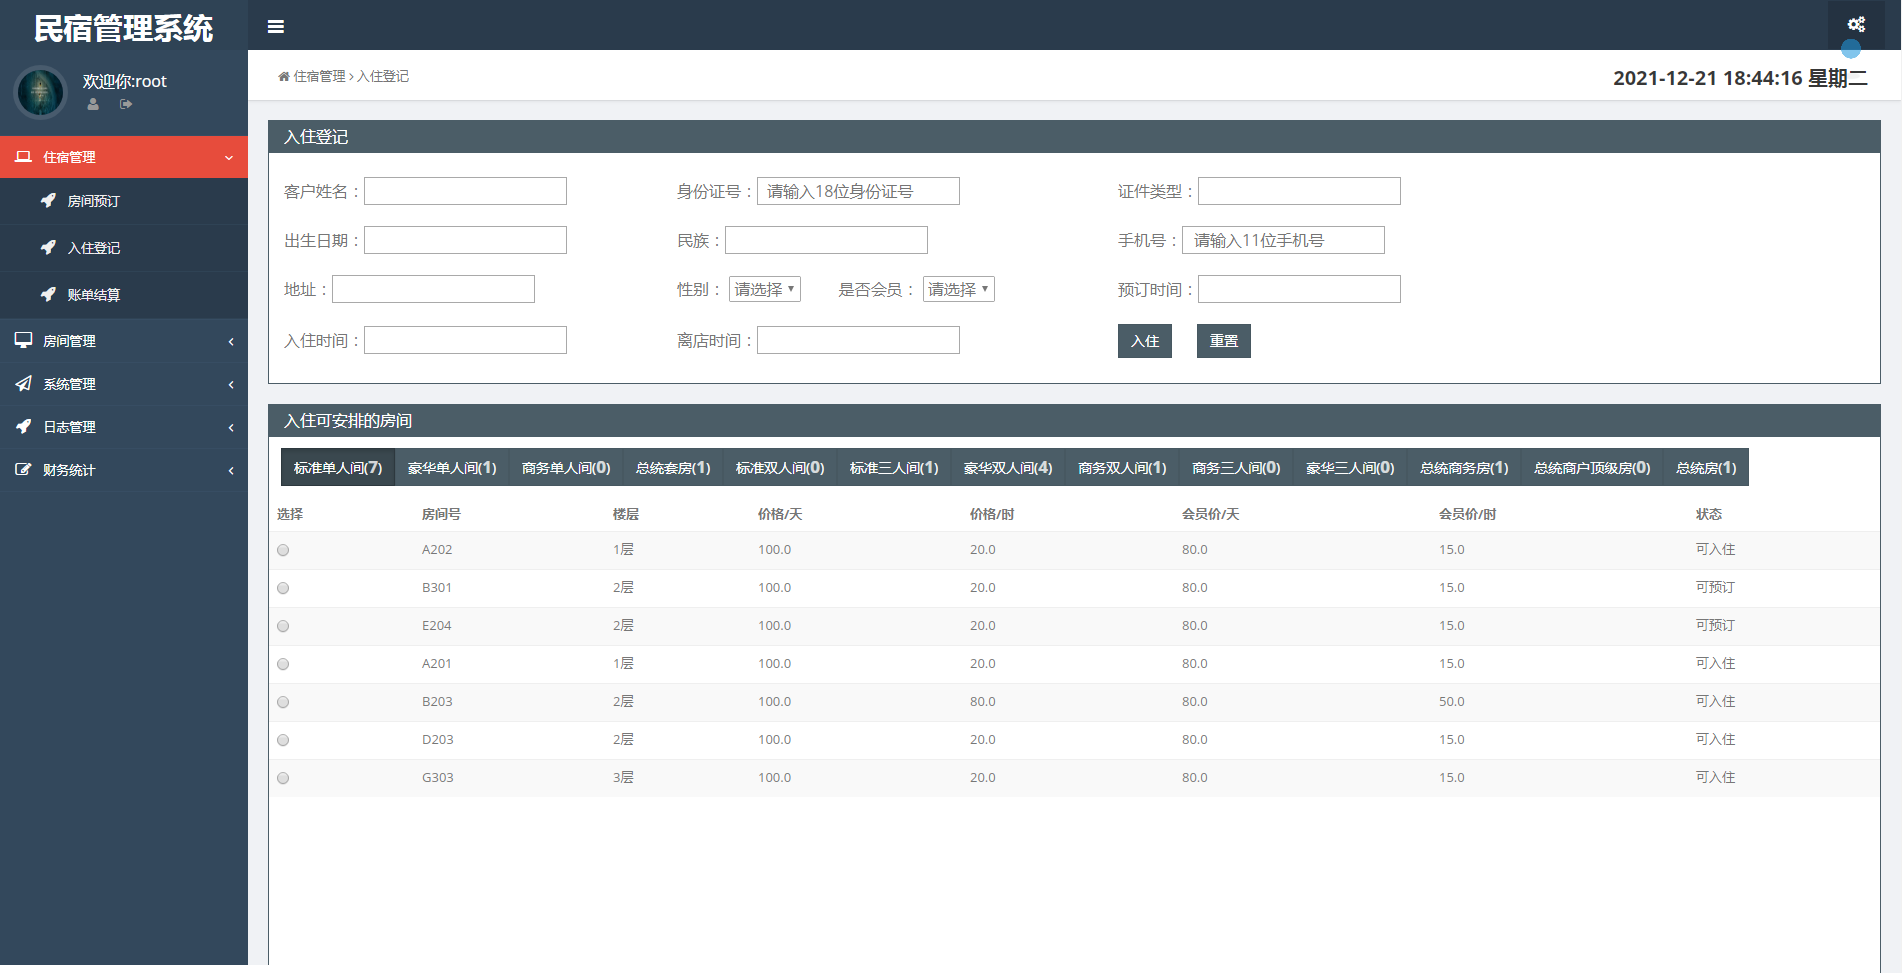1902x973 pixels.
Task: Focus the 入住时间 input field
Action: pyautogui.click(x=465, y=340)
